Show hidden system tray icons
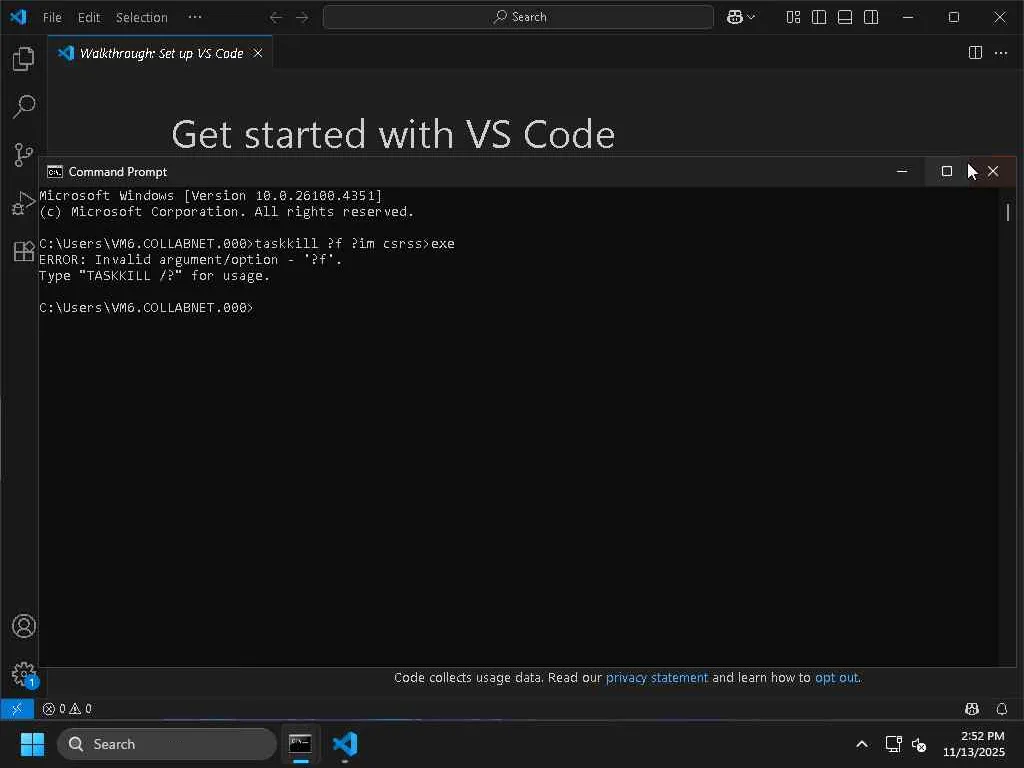 pos(862,744)
